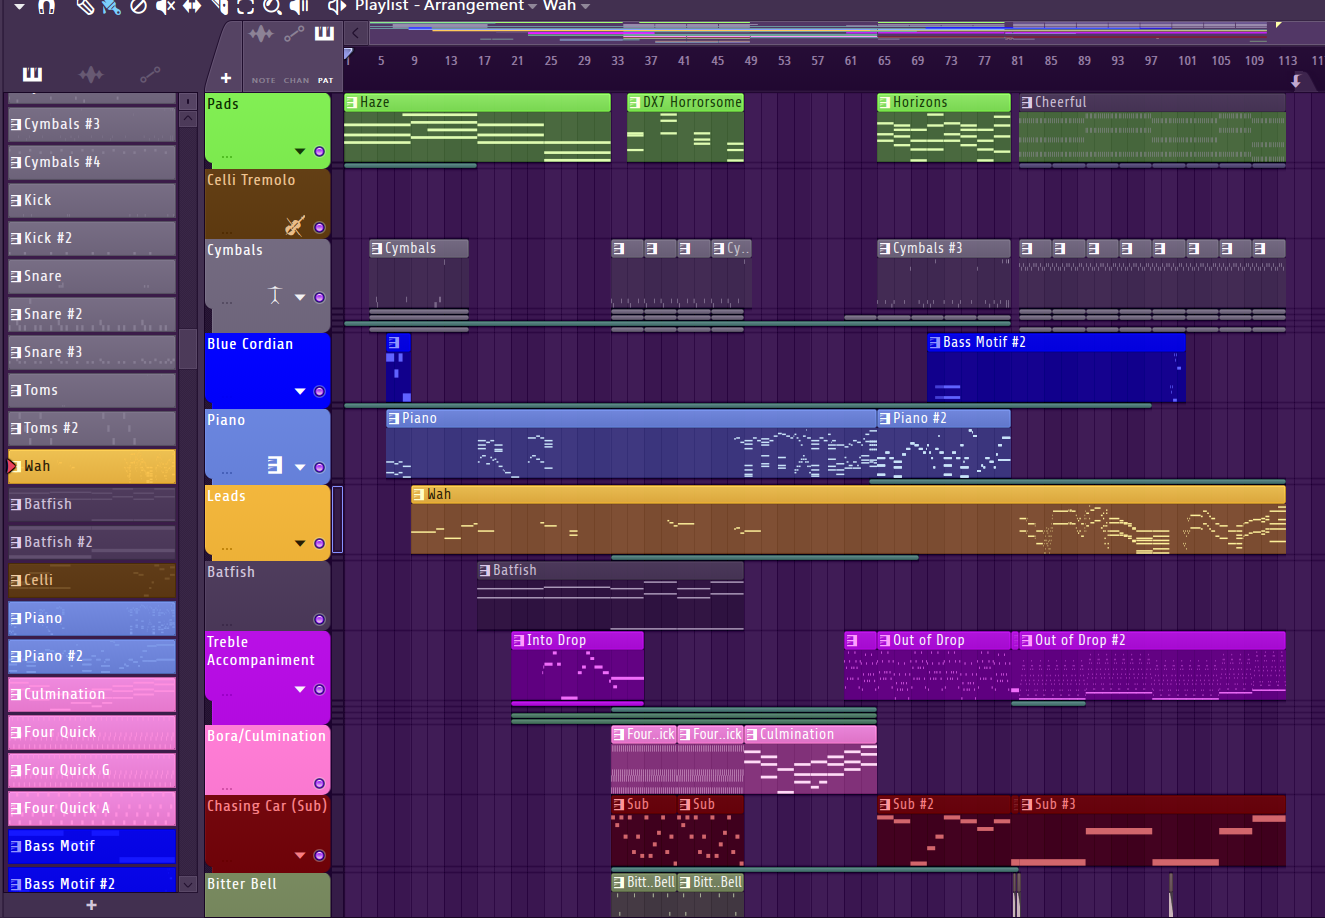Click the cymbal stand icon on Cymbals track
Viewport: 1325px width, 918px height.
(275, 296)
